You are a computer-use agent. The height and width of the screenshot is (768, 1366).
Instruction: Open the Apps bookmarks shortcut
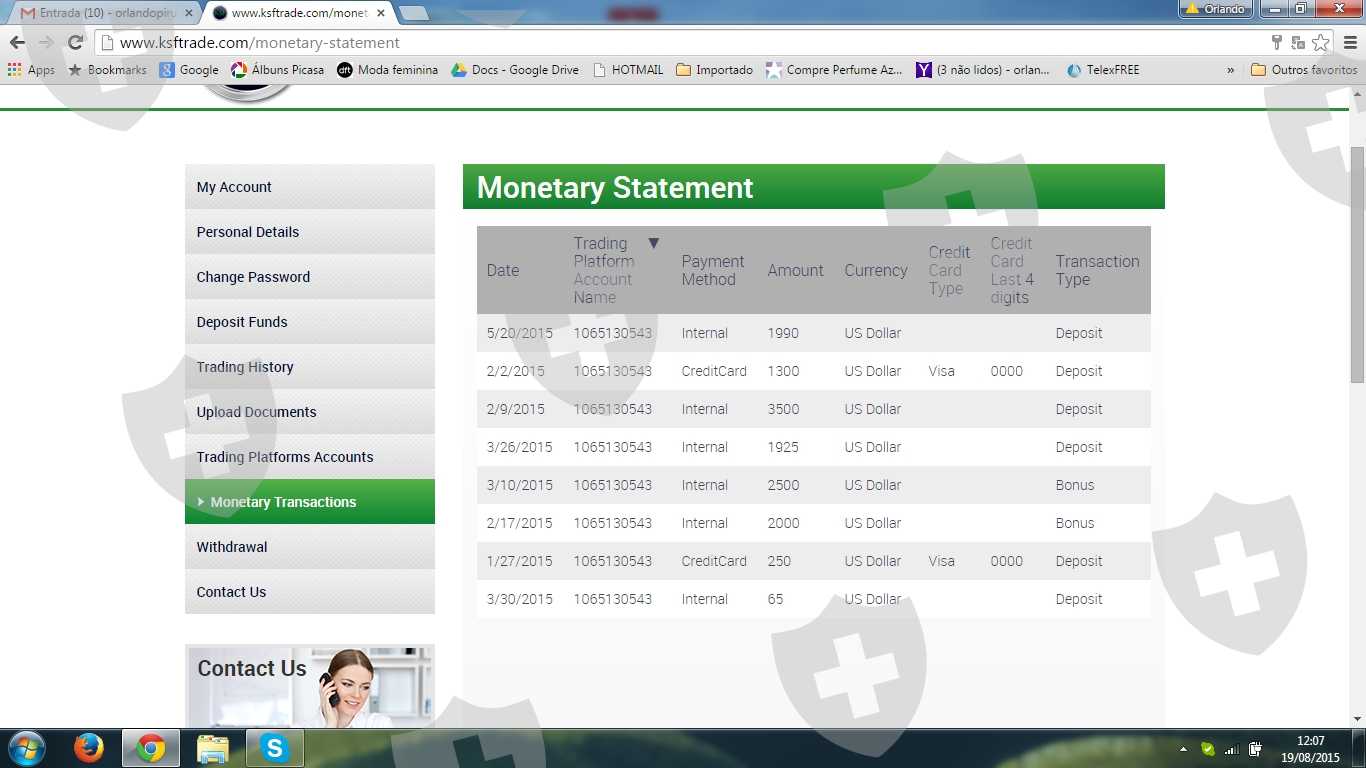31,70
